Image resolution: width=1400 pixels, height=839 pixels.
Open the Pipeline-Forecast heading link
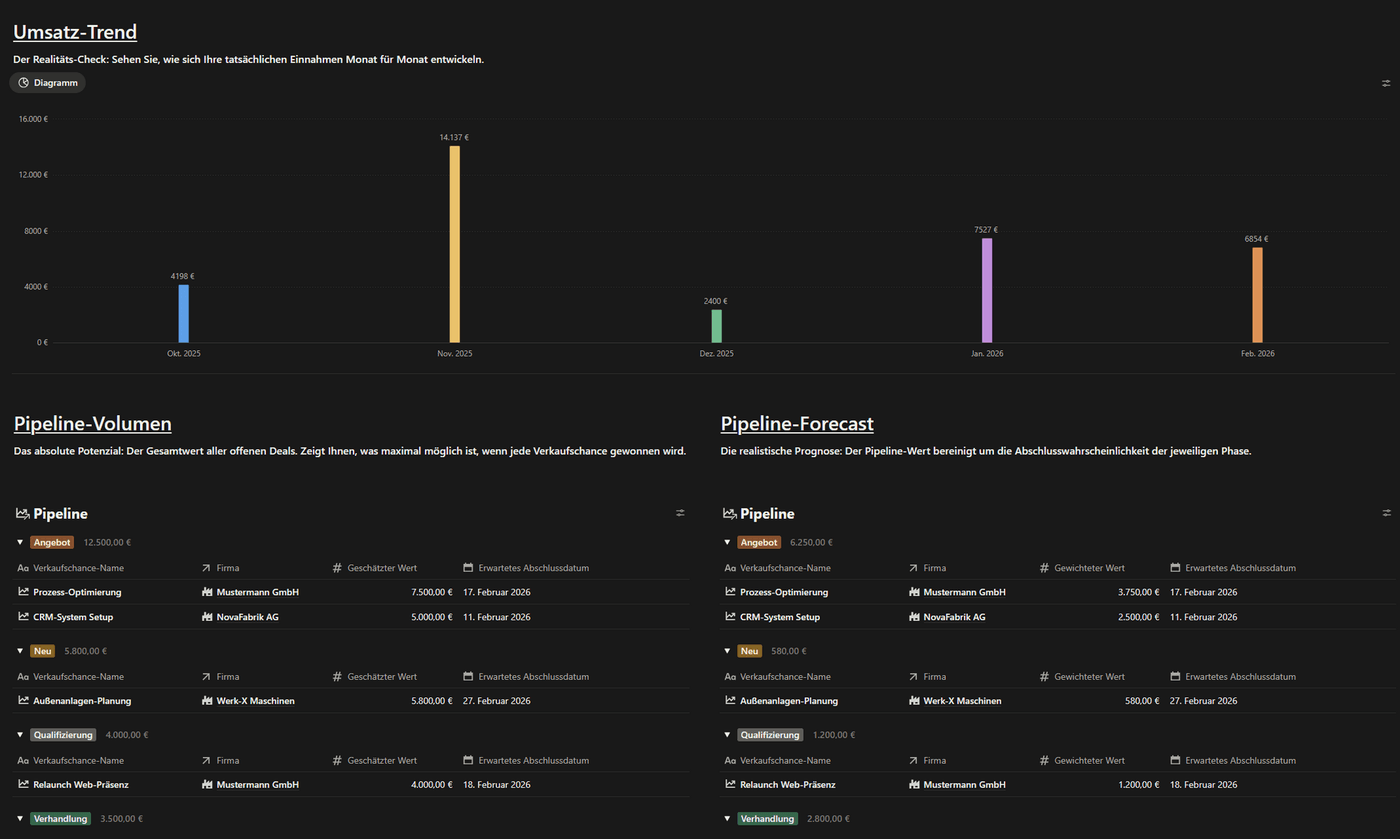(x=797, y=424)
